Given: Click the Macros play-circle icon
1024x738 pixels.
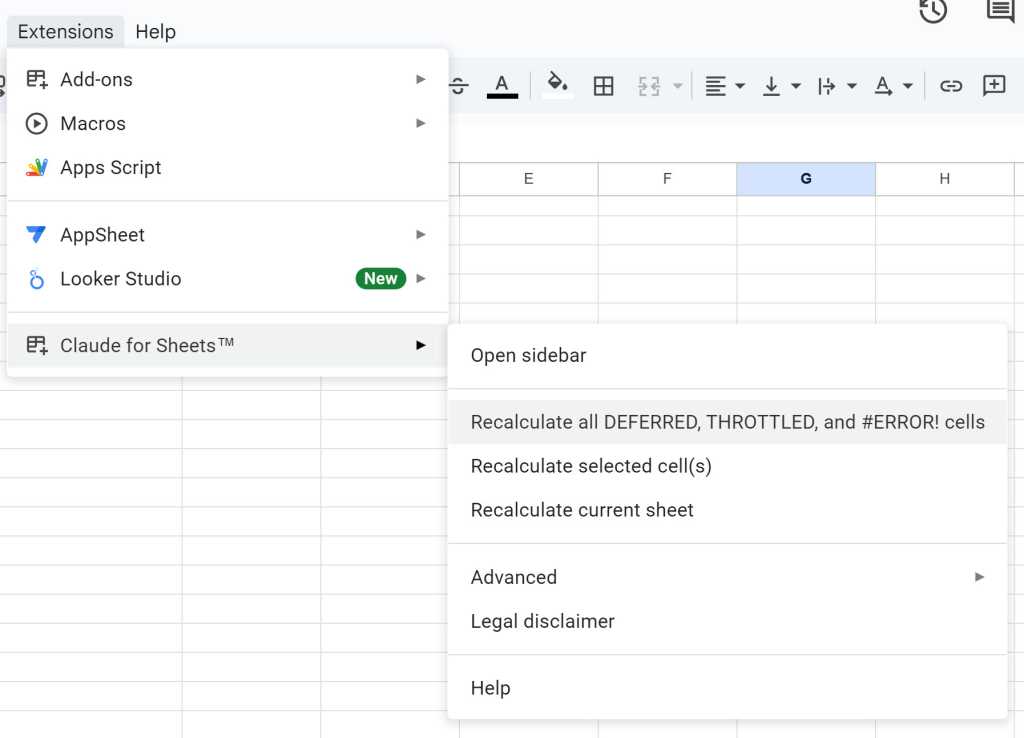Looking at the screenshot, I should click(37, 123).
